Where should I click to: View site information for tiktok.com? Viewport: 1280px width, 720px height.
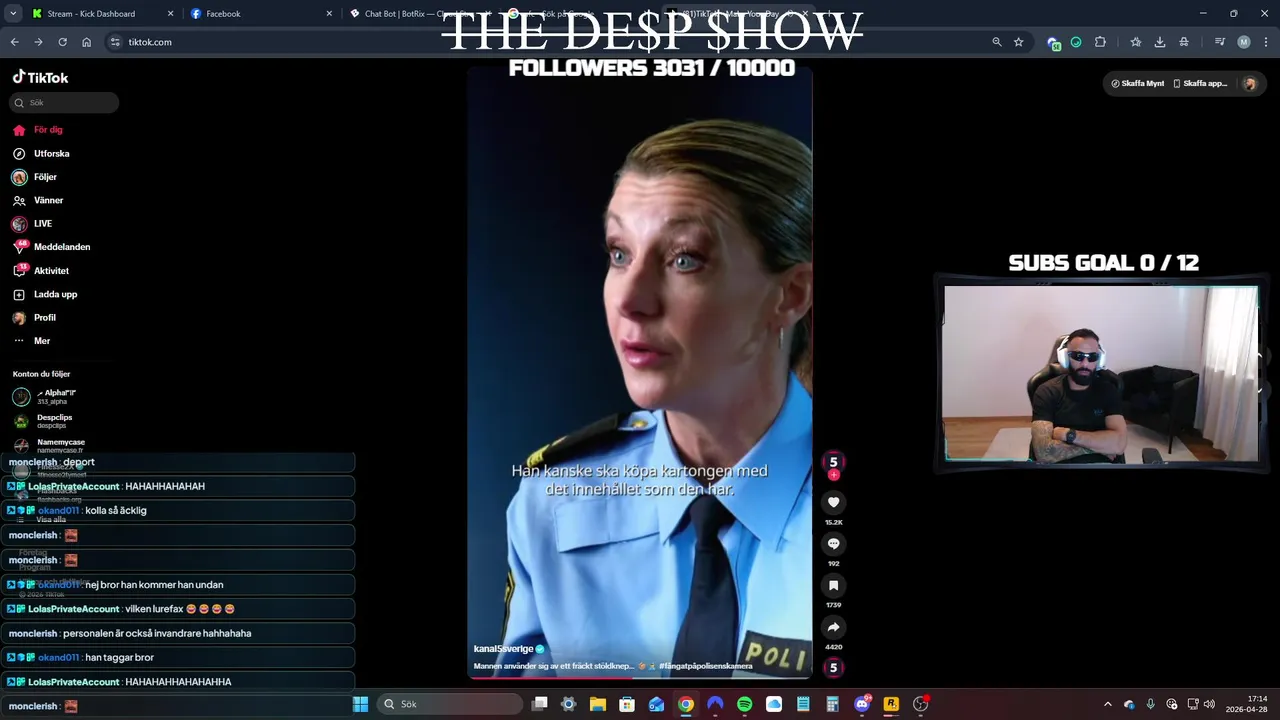click(115, 42)
